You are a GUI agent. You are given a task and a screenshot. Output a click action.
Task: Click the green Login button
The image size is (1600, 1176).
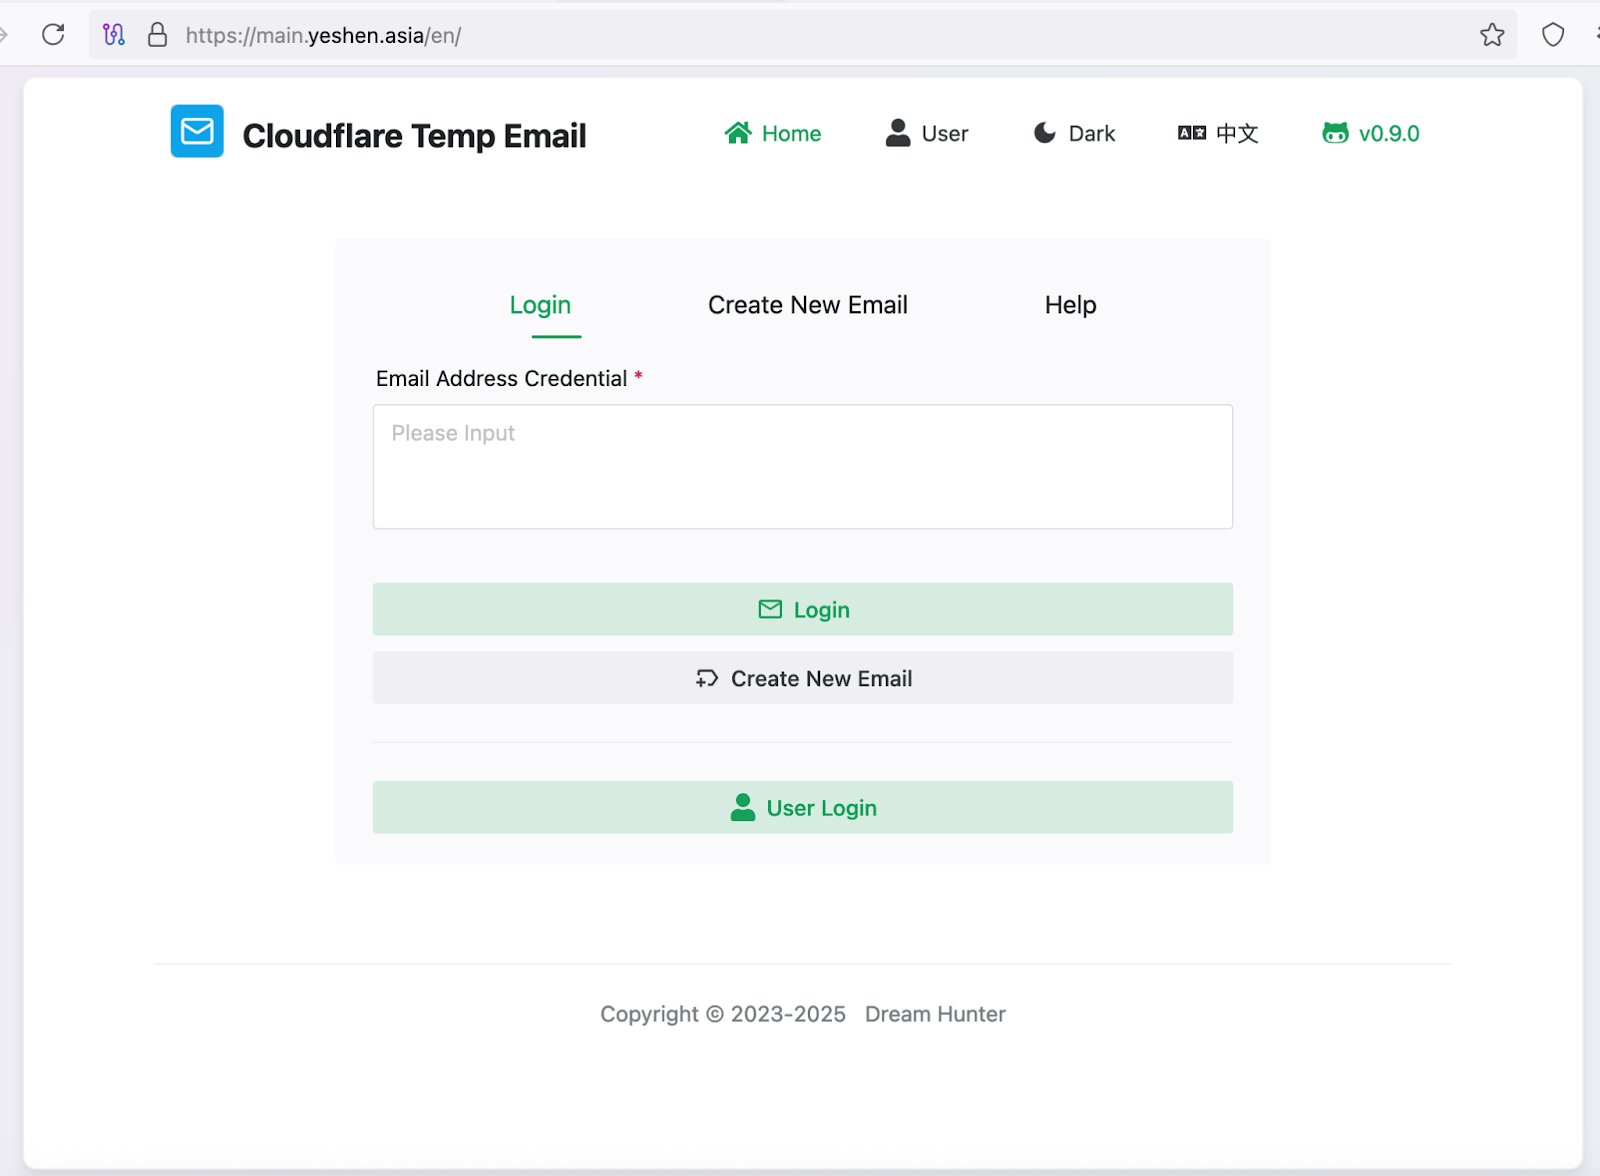803,609
